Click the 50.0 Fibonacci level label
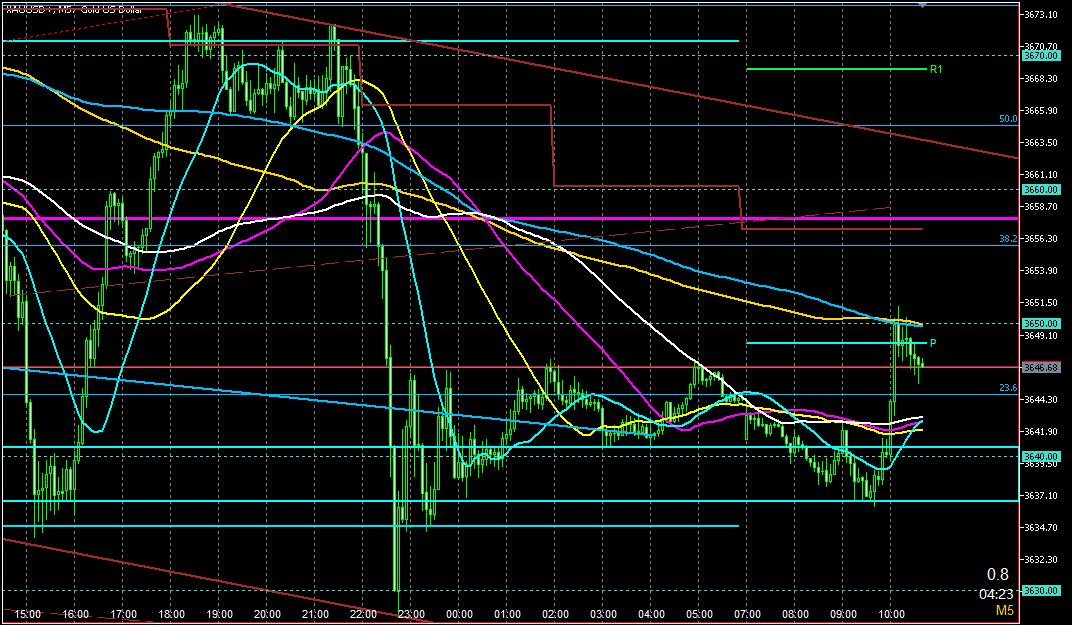The width and height of the screenshot is (1072, 625). tap(1008, 119)
